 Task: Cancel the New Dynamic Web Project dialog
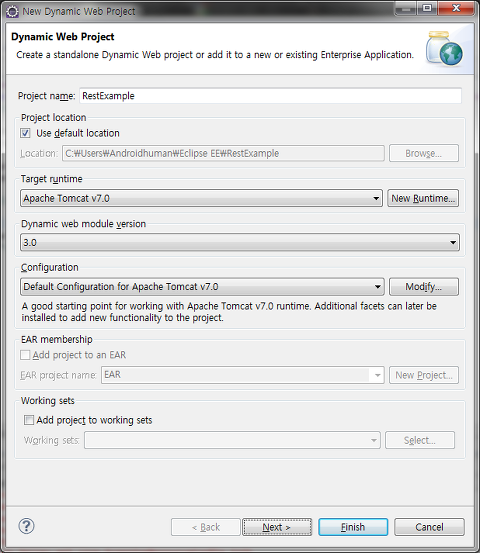point(429,527)
